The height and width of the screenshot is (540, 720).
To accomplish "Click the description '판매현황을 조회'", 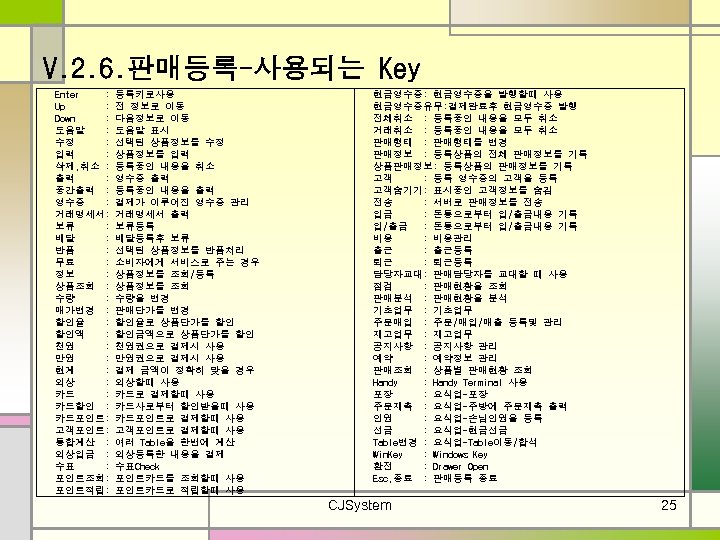I will point(470,286).
